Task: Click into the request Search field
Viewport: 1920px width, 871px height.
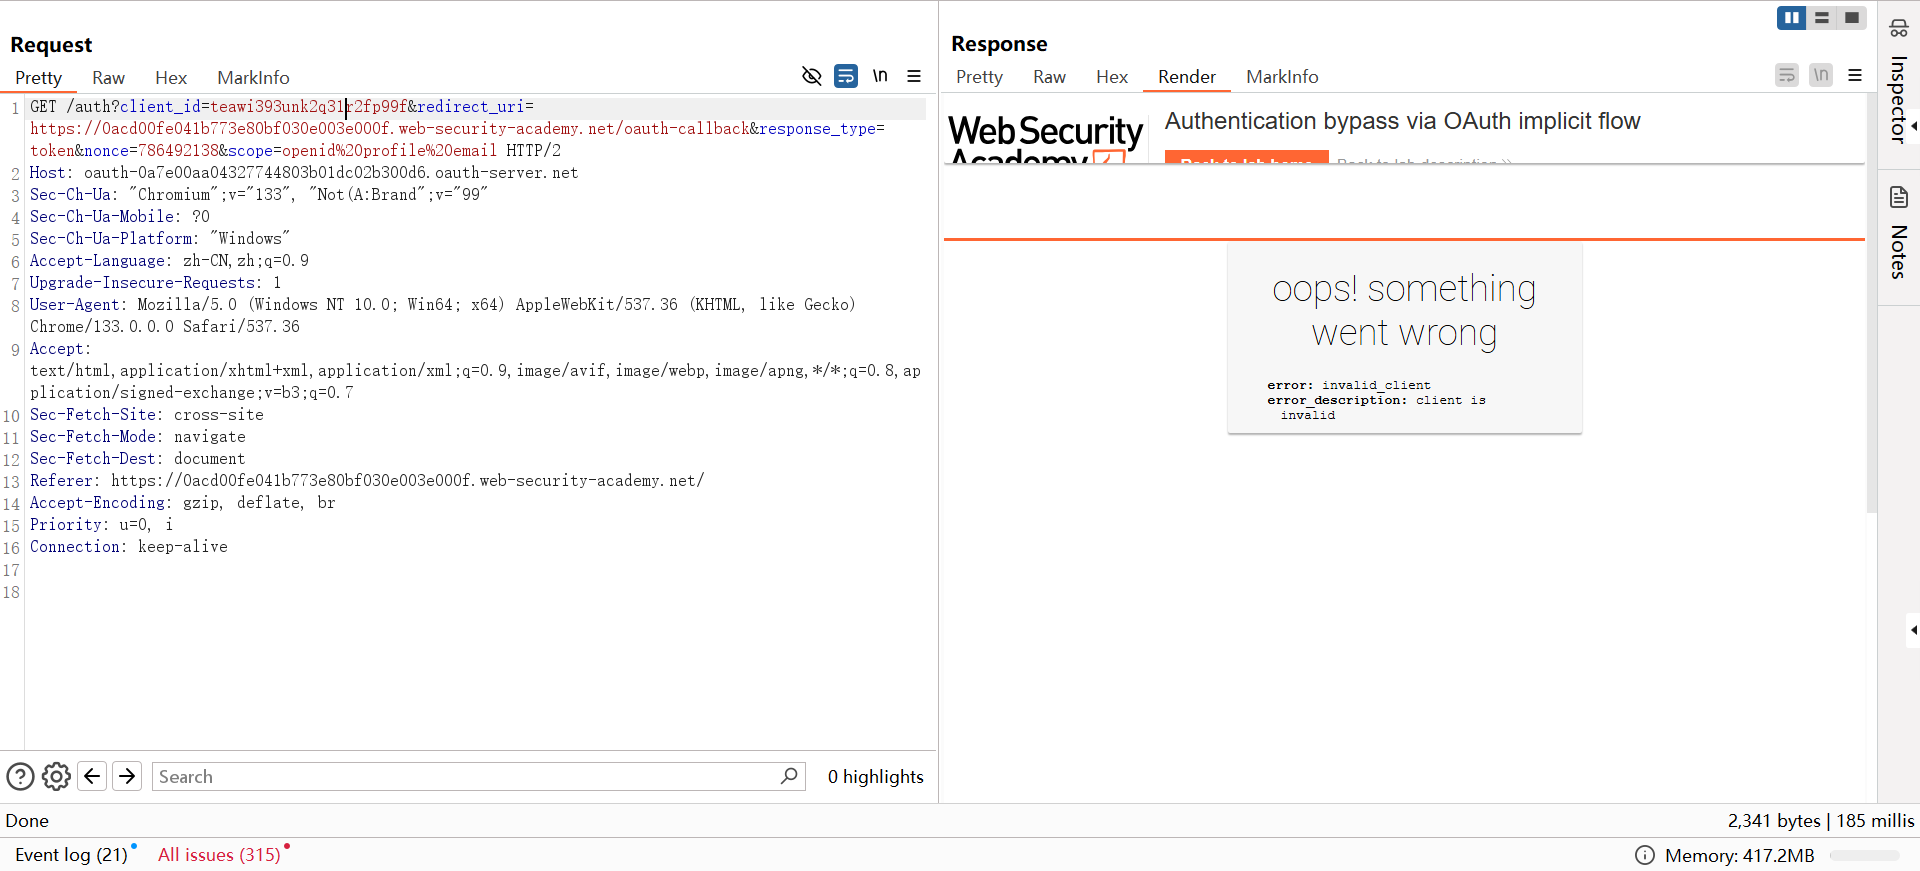Action: click(465, 777)
